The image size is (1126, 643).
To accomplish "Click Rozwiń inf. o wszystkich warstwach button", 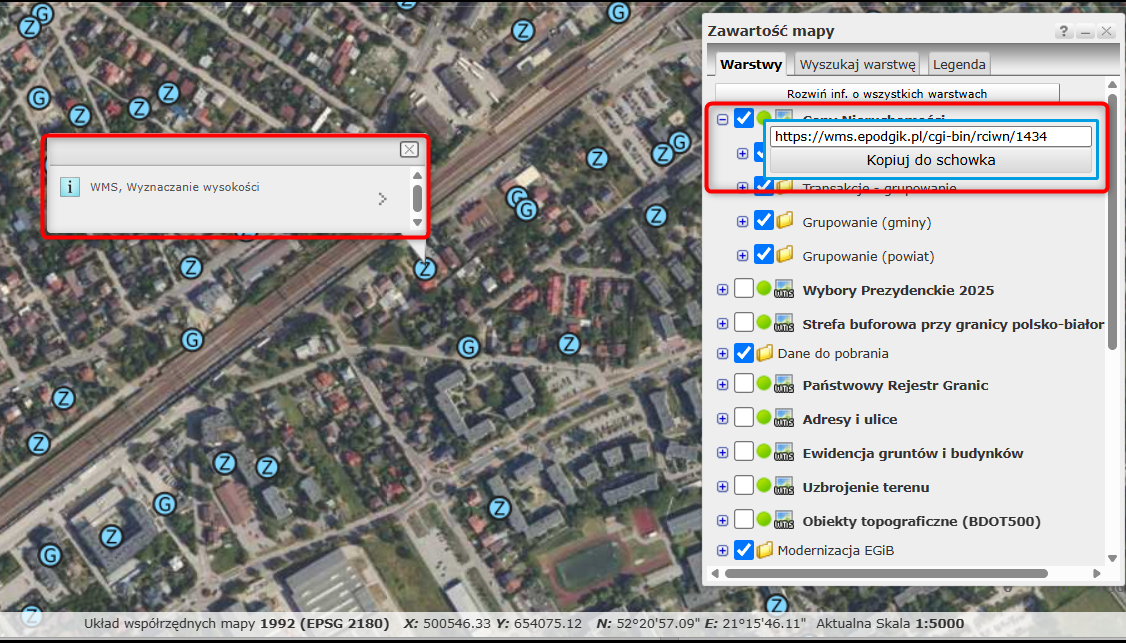I will pos(887,94).
